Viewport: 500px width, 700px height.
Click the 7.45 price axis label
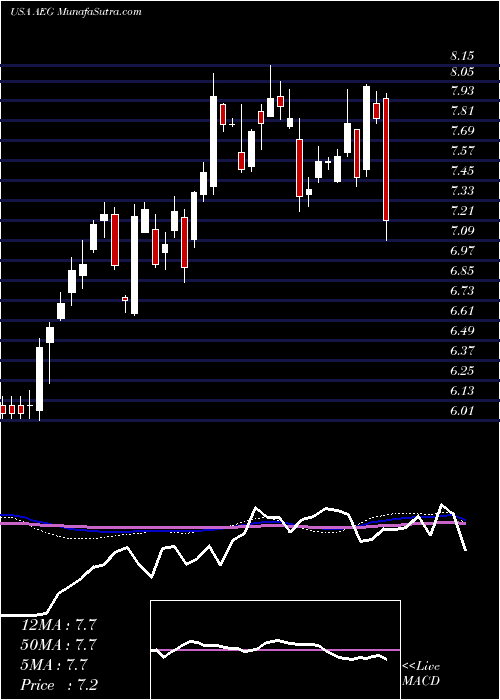(462, 171)
